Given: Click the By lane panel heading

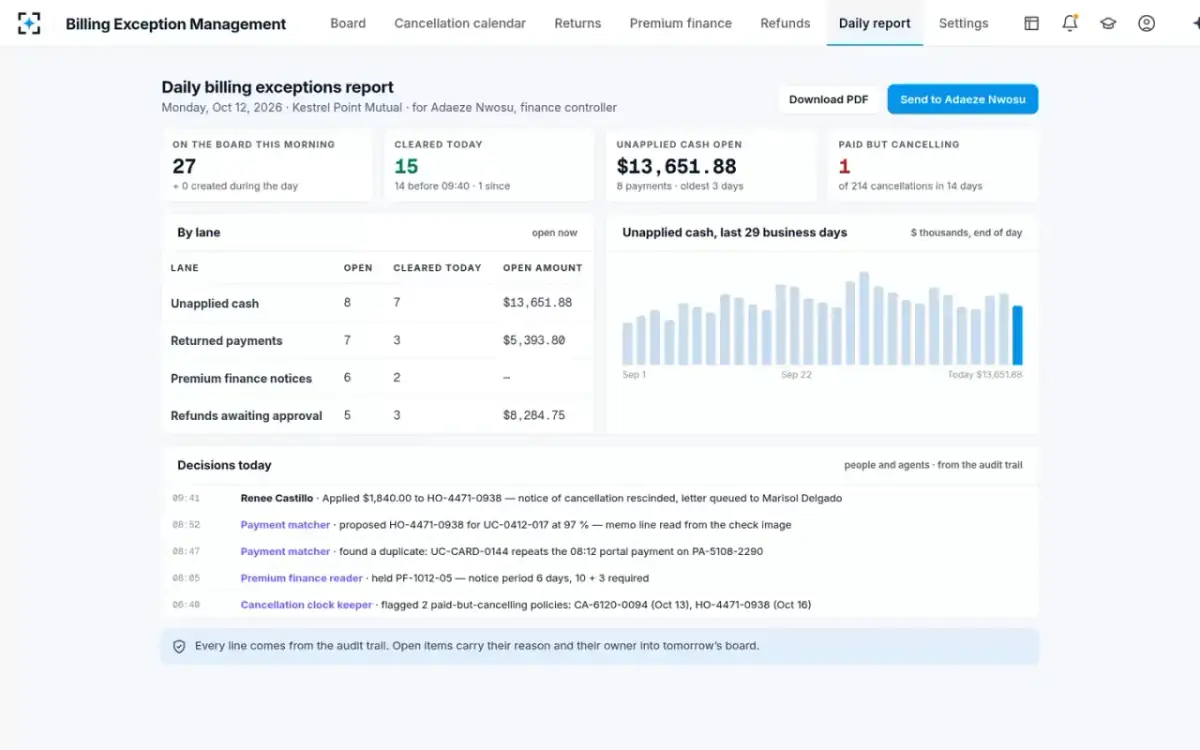Looking at the screenshot, I should (199, 232).
